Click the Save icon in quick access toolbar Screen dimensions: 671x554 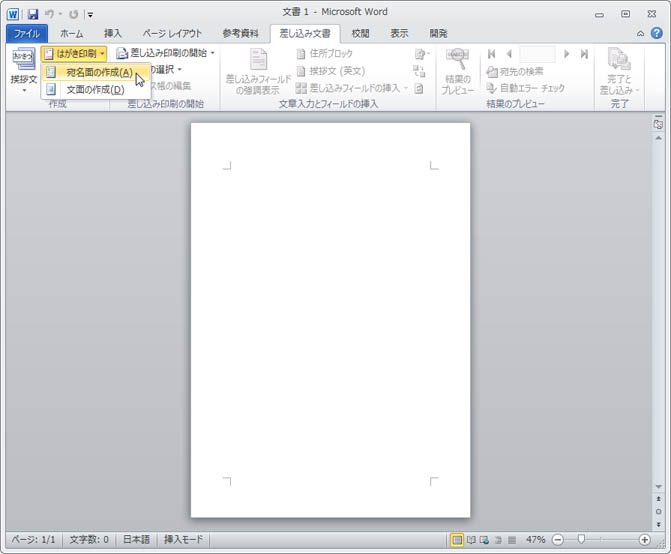(x=33, y=14)
